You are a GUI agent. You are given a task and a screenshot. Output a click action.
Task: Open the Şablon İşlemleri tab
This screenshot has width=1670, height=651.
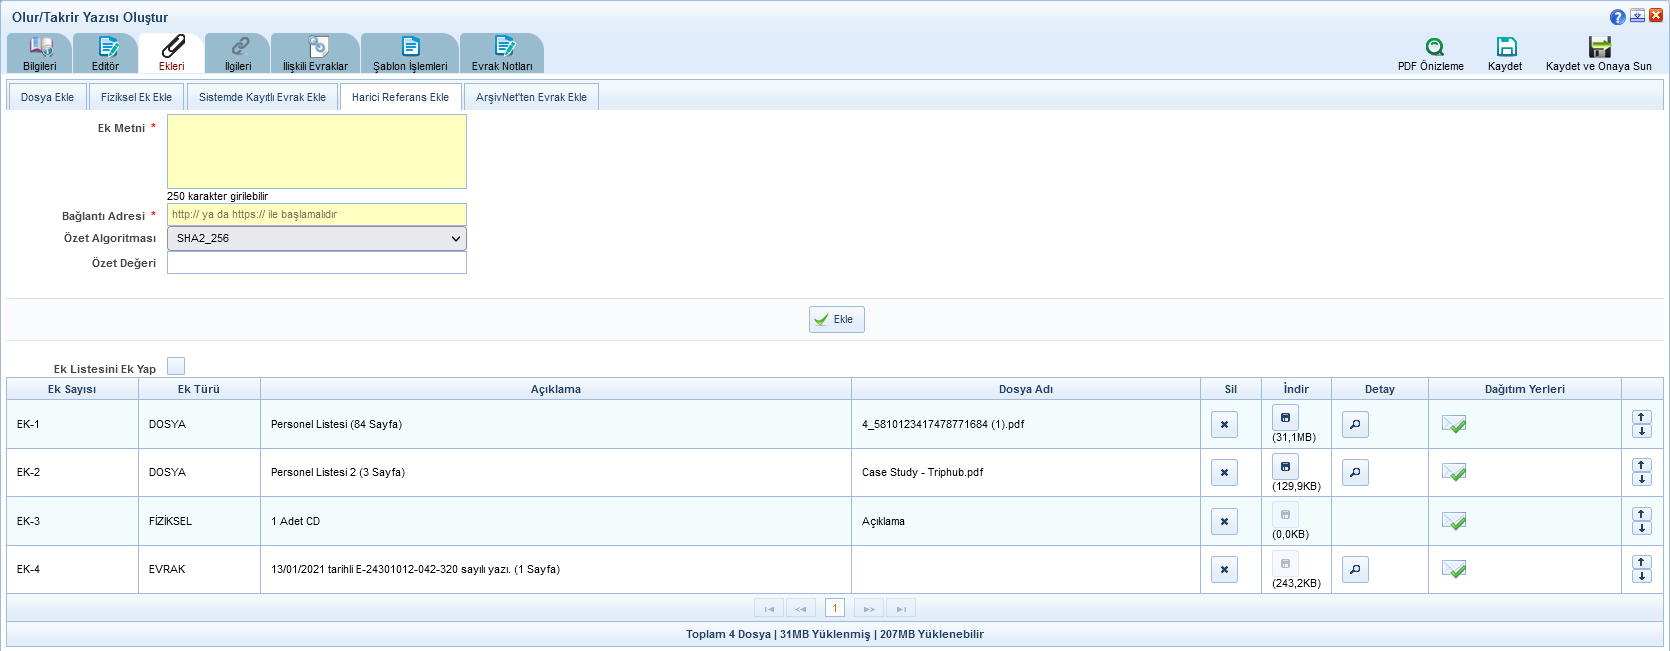410,53
